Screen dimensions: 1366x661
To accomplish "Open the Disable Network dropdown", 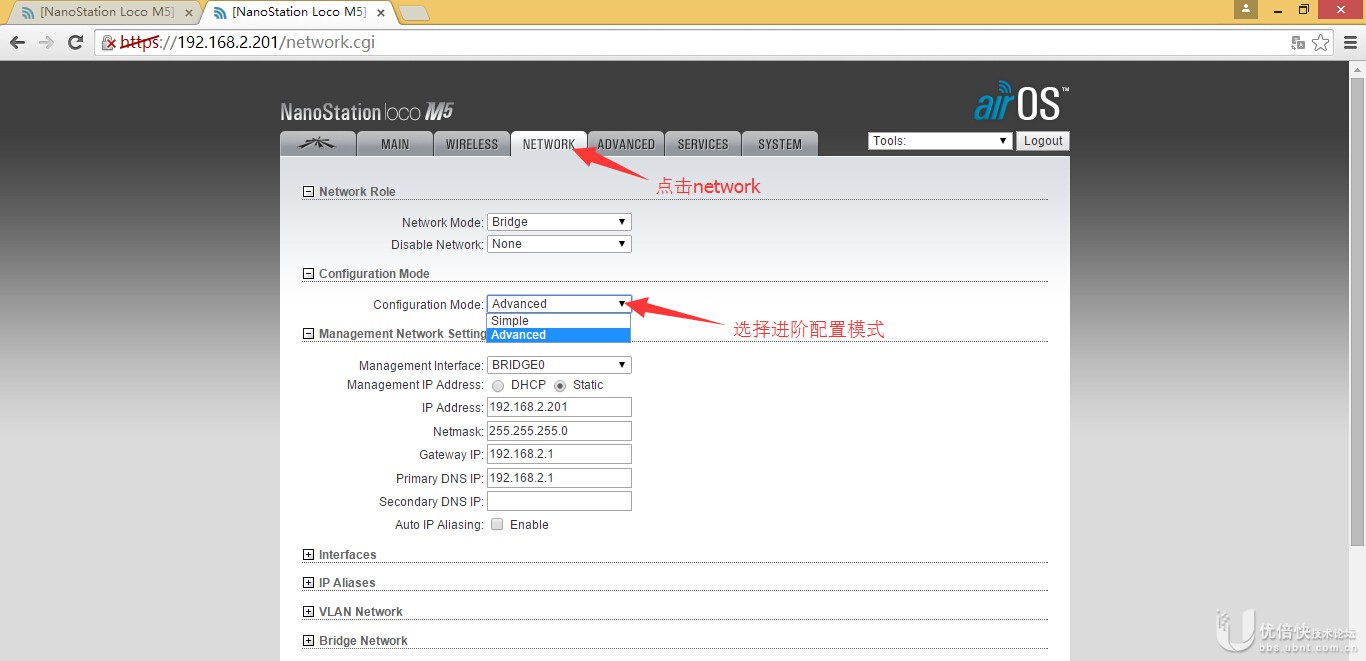I will [559, 244].
